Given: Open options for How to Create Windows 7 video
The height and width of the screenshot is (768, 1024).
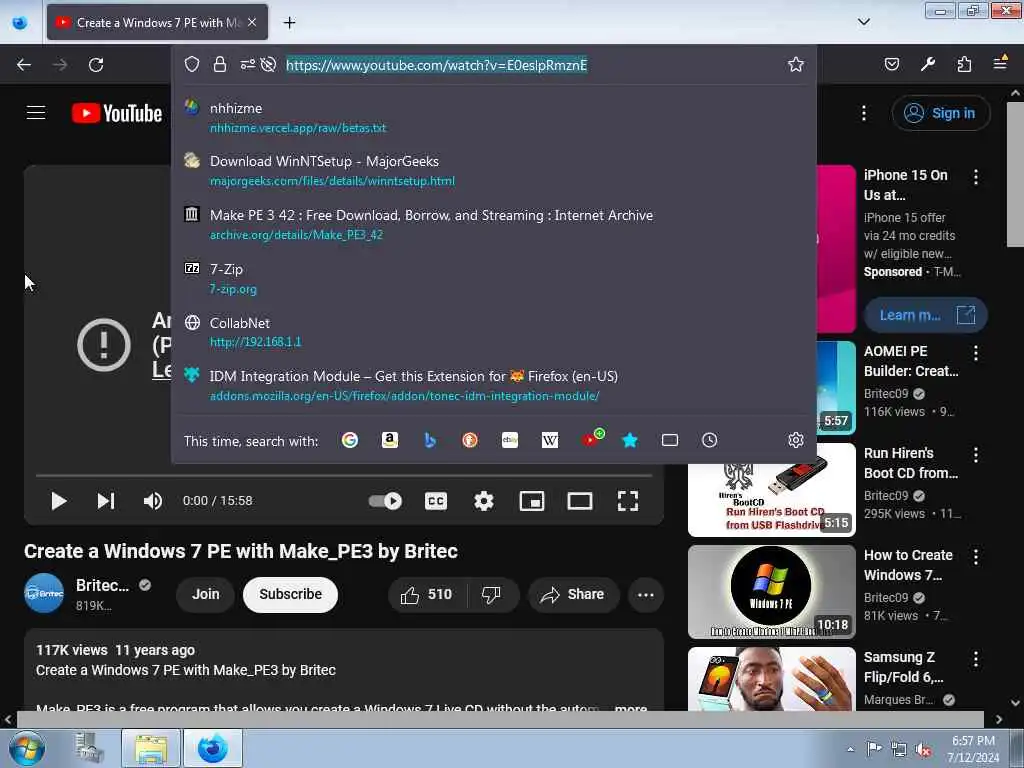Looking at the screenshot, I should 976,557.
